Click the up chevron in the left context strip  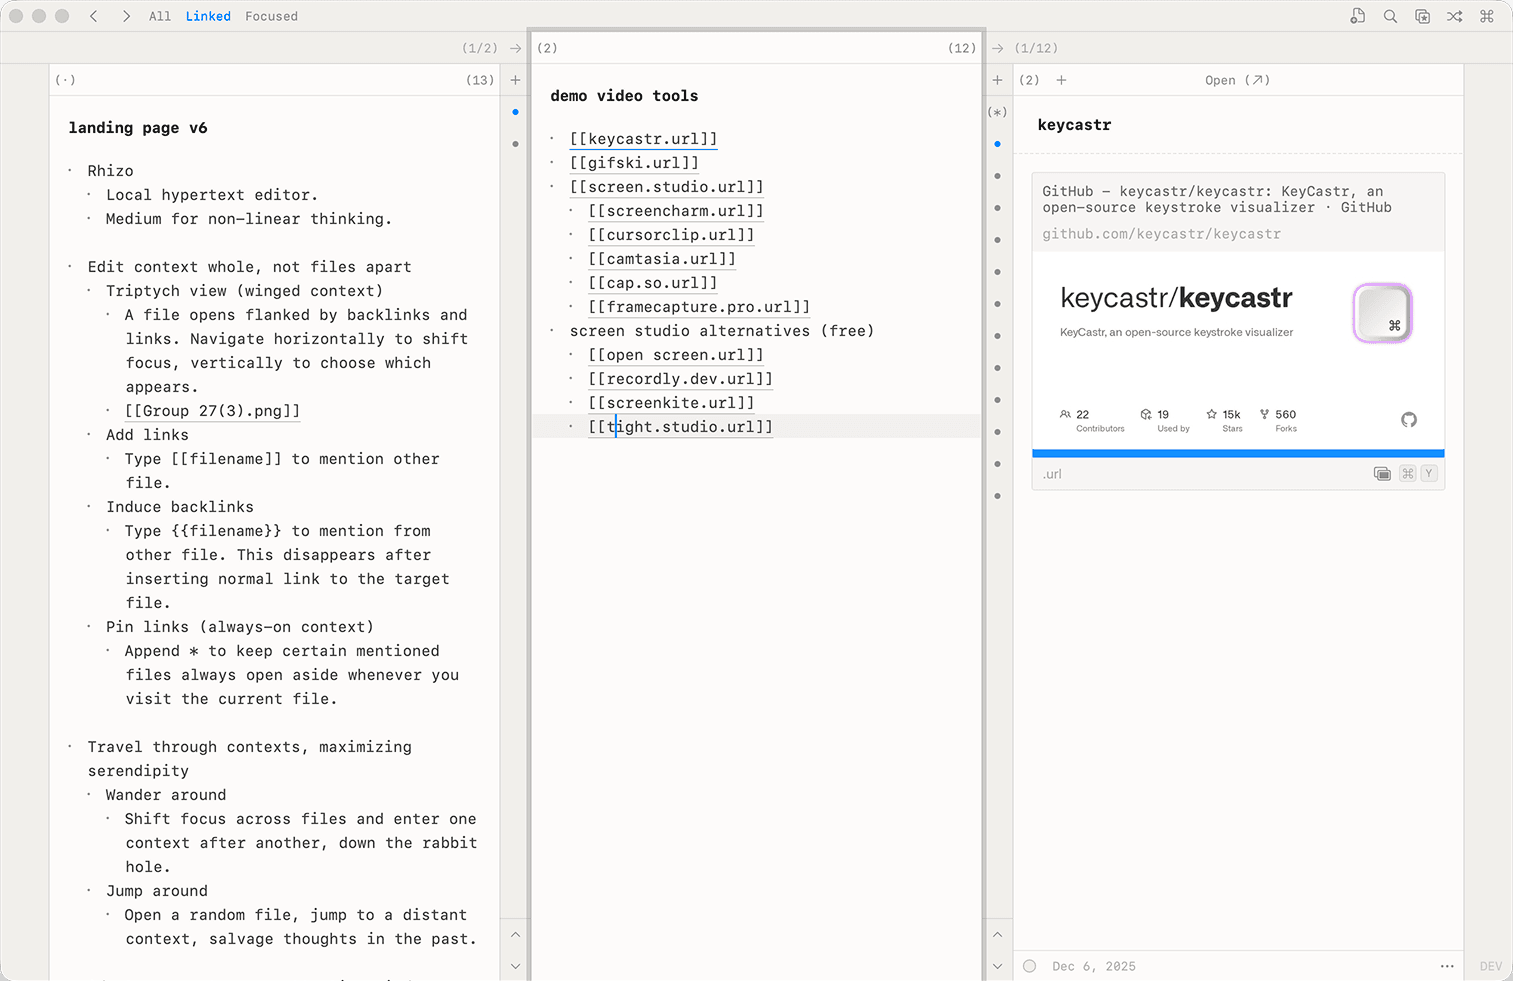515,935
